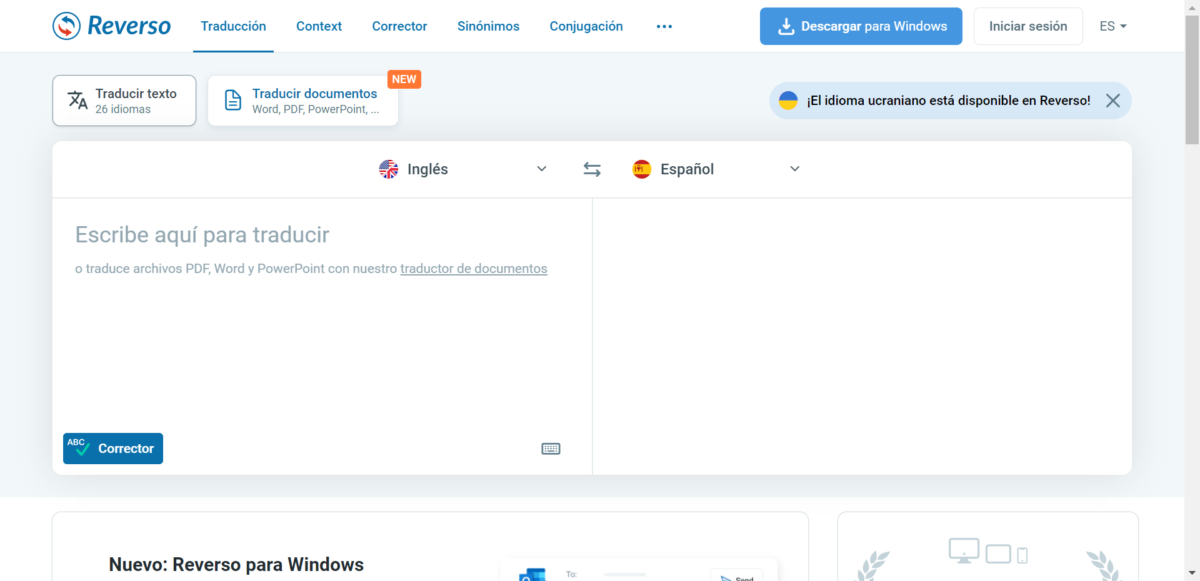Switch to the Traducir texto mode

[123, 100]
